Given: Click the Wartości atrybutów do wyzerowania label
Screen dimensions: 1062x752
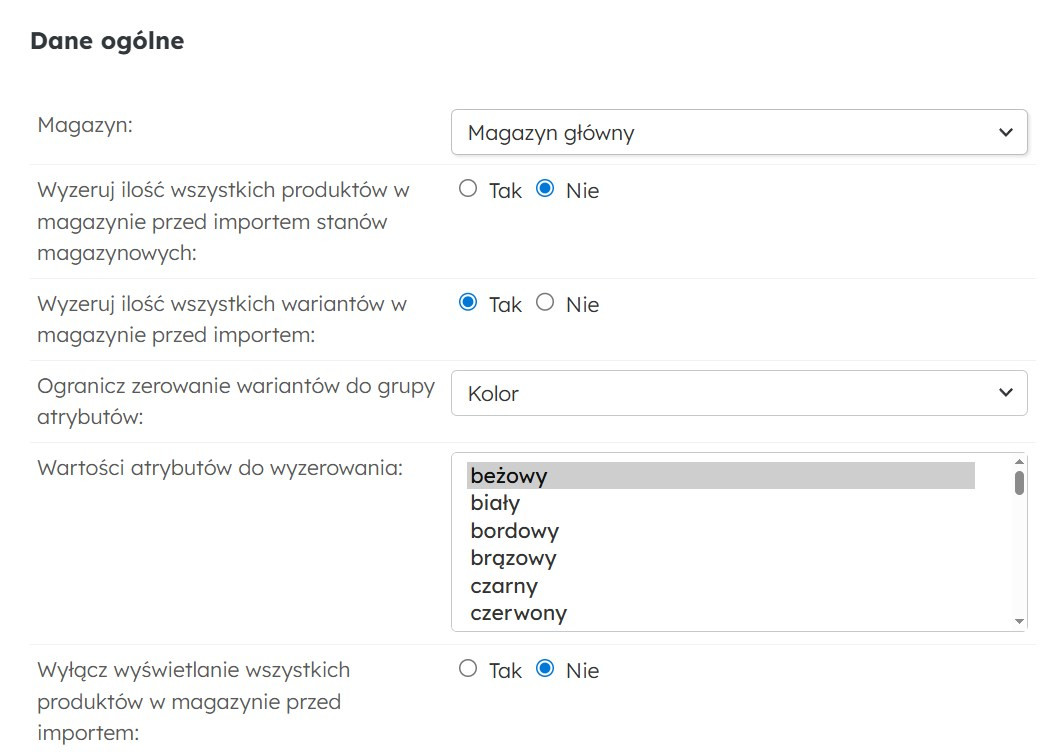Looking at the screenshot, I should 219,466.
